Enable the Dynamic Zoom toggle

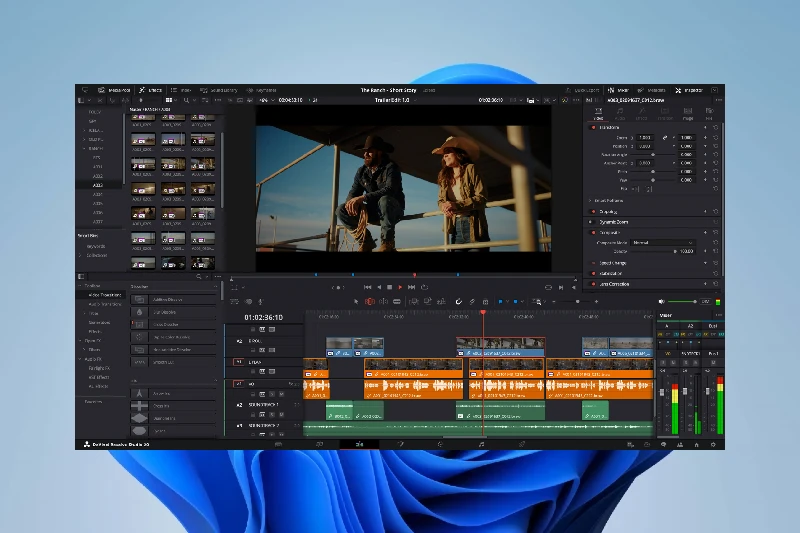pos(591,222)
